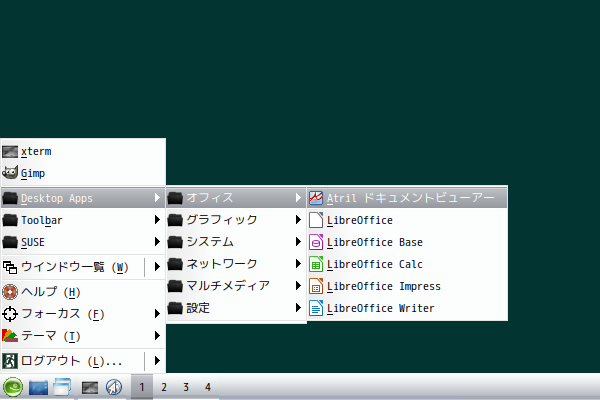600x400 pixels.
Task: Click the window list taskbar icon
Action: pyautogui.click(x=62, y=387)
